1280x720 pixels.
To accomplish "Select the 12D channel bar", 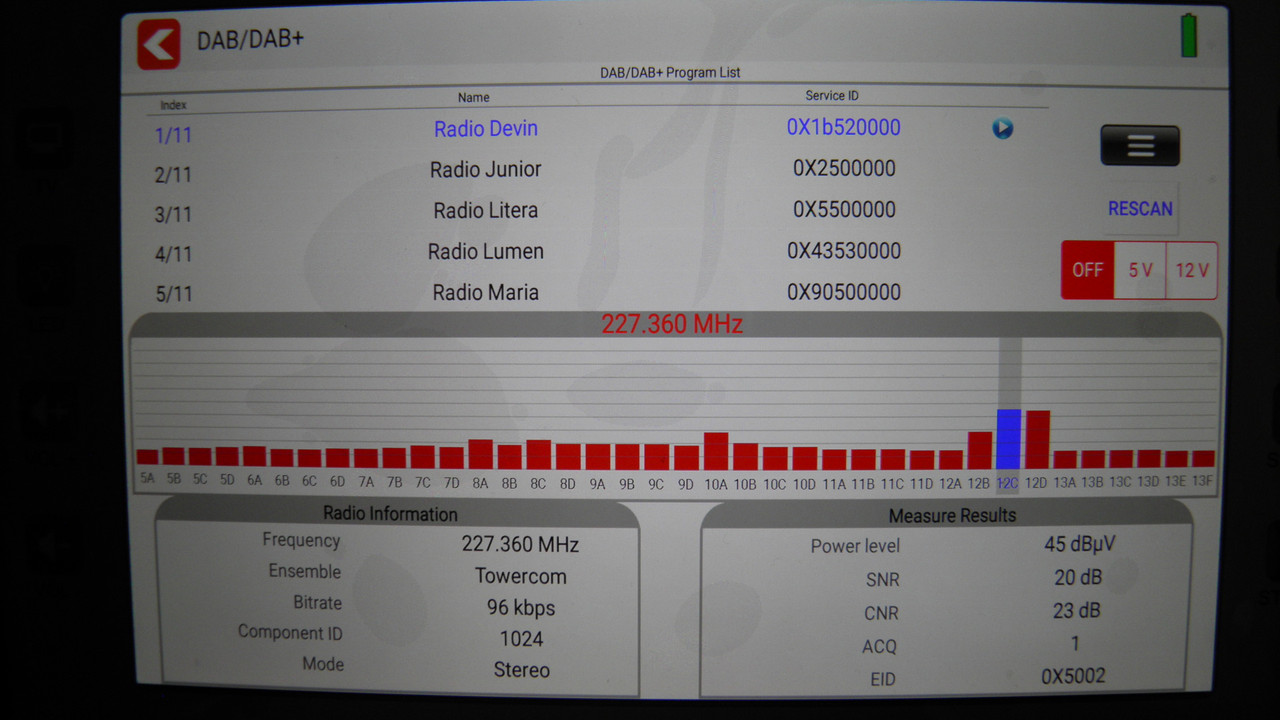I will [x=1037, y=440].
